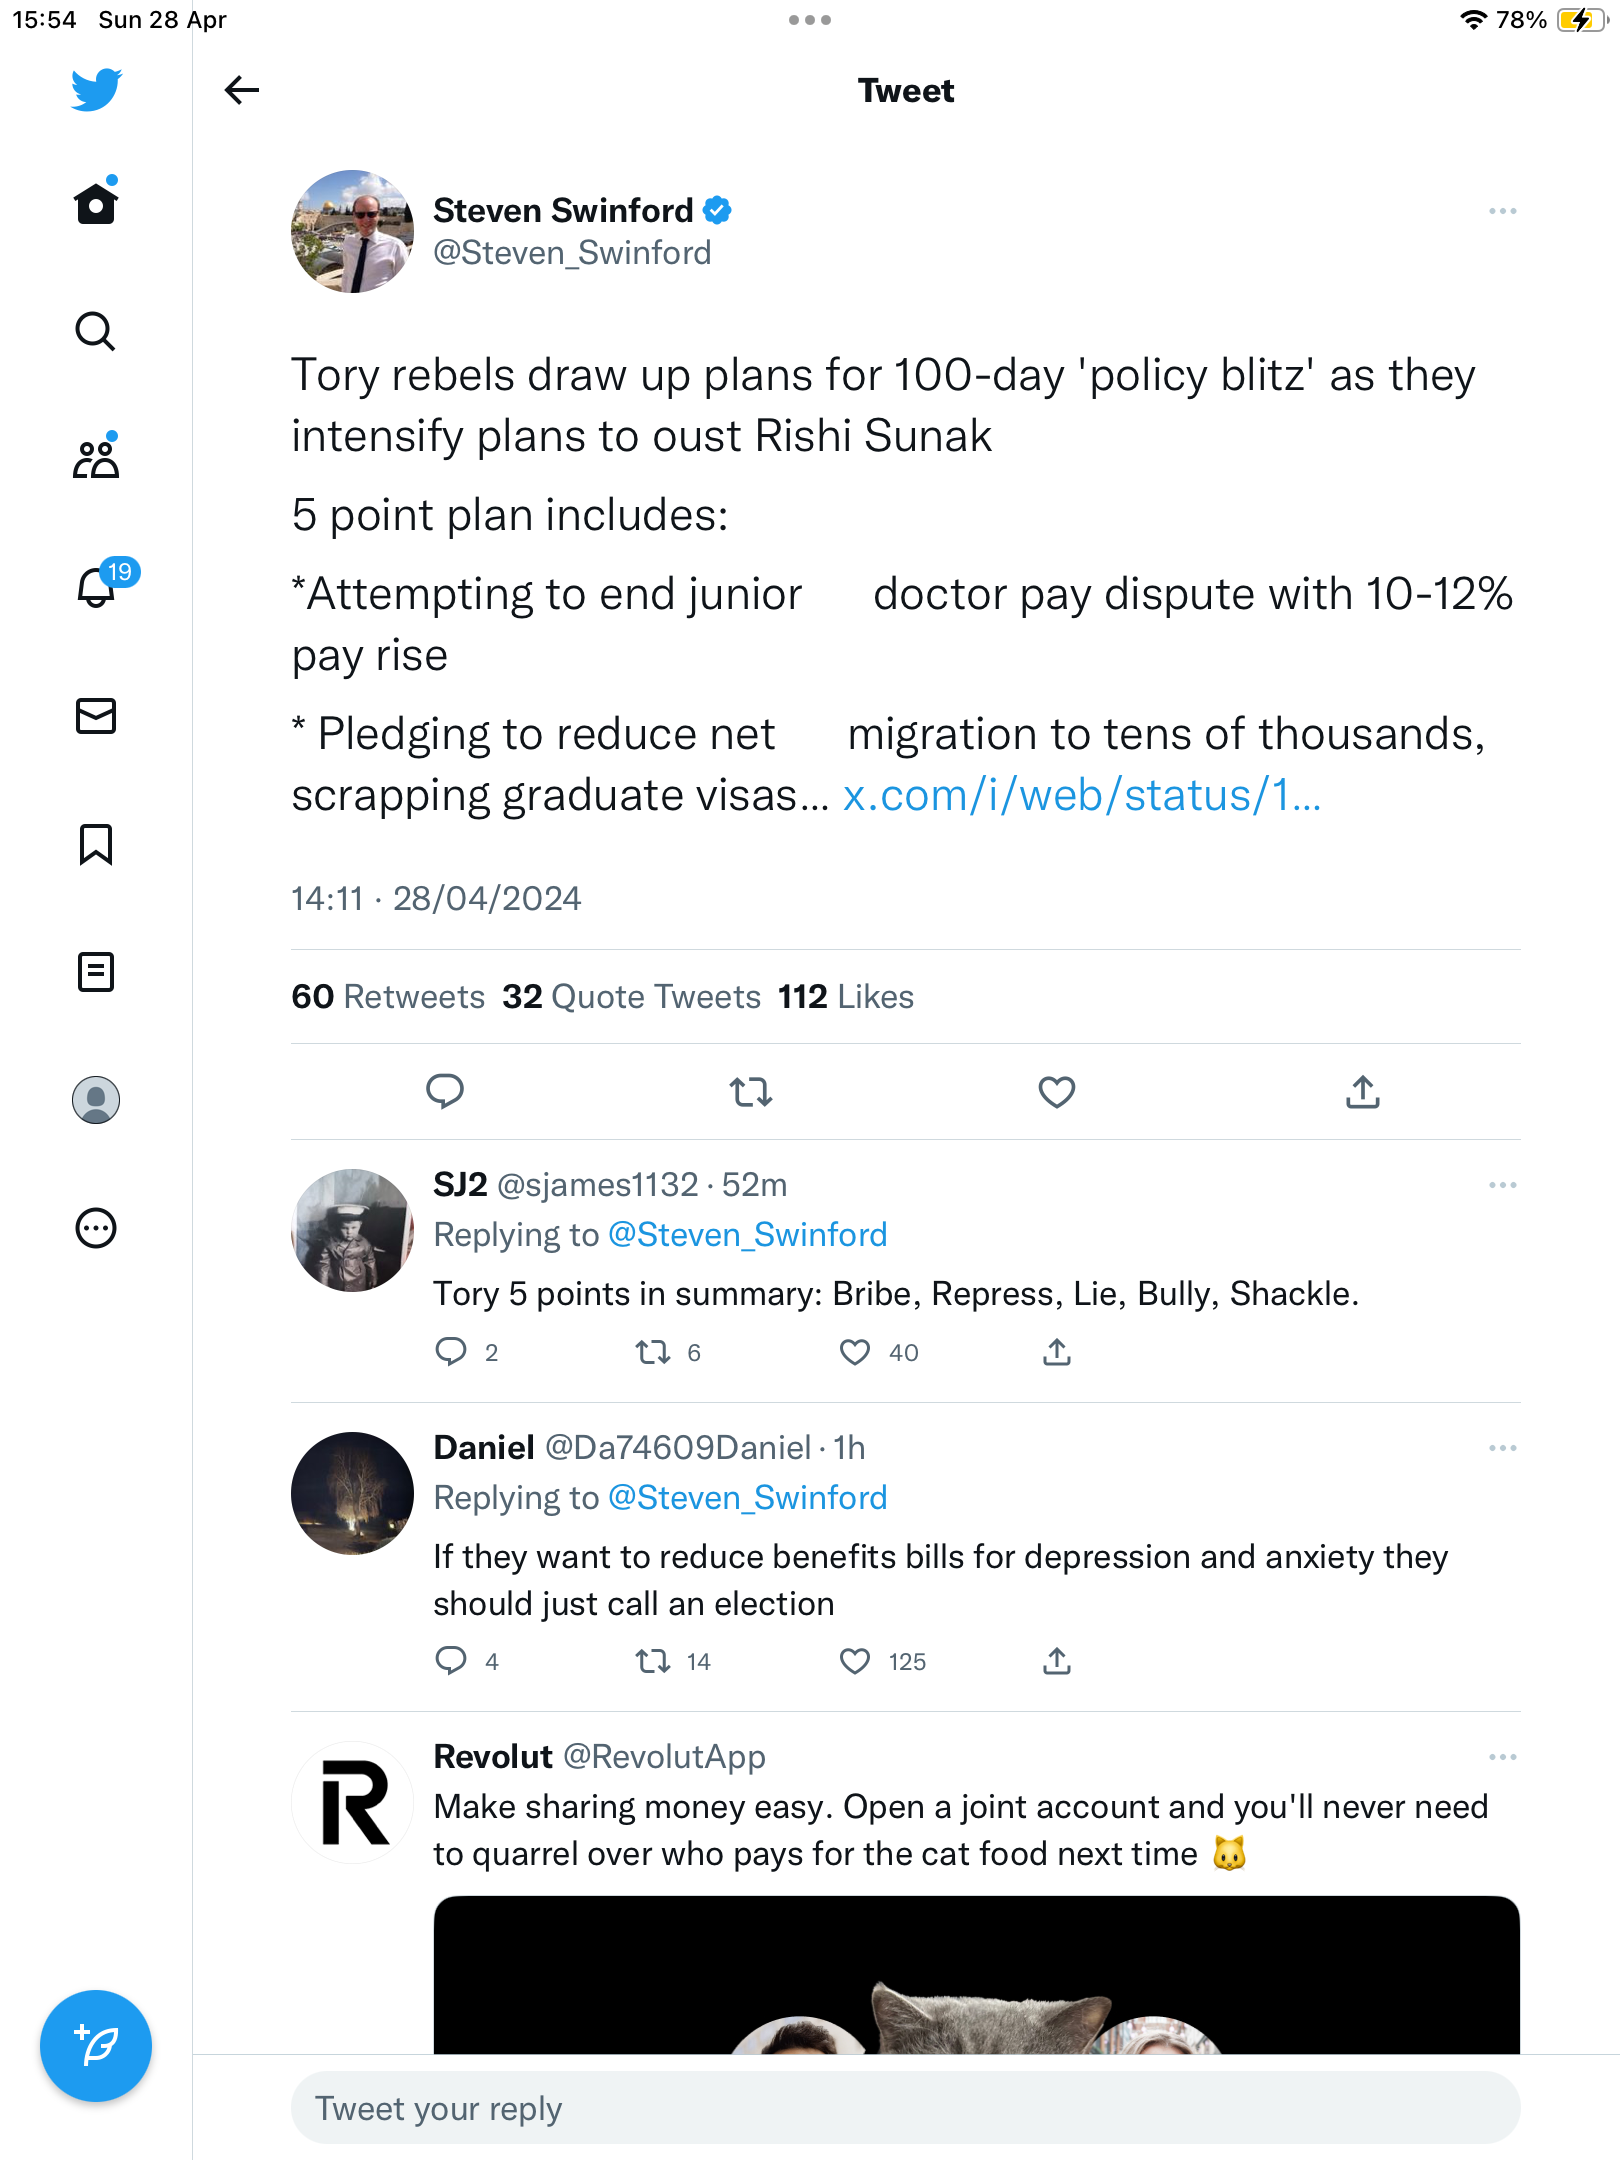The image size is (1620, 2160).
Task: Go back using the arrow icon
Action: point(241,90)
